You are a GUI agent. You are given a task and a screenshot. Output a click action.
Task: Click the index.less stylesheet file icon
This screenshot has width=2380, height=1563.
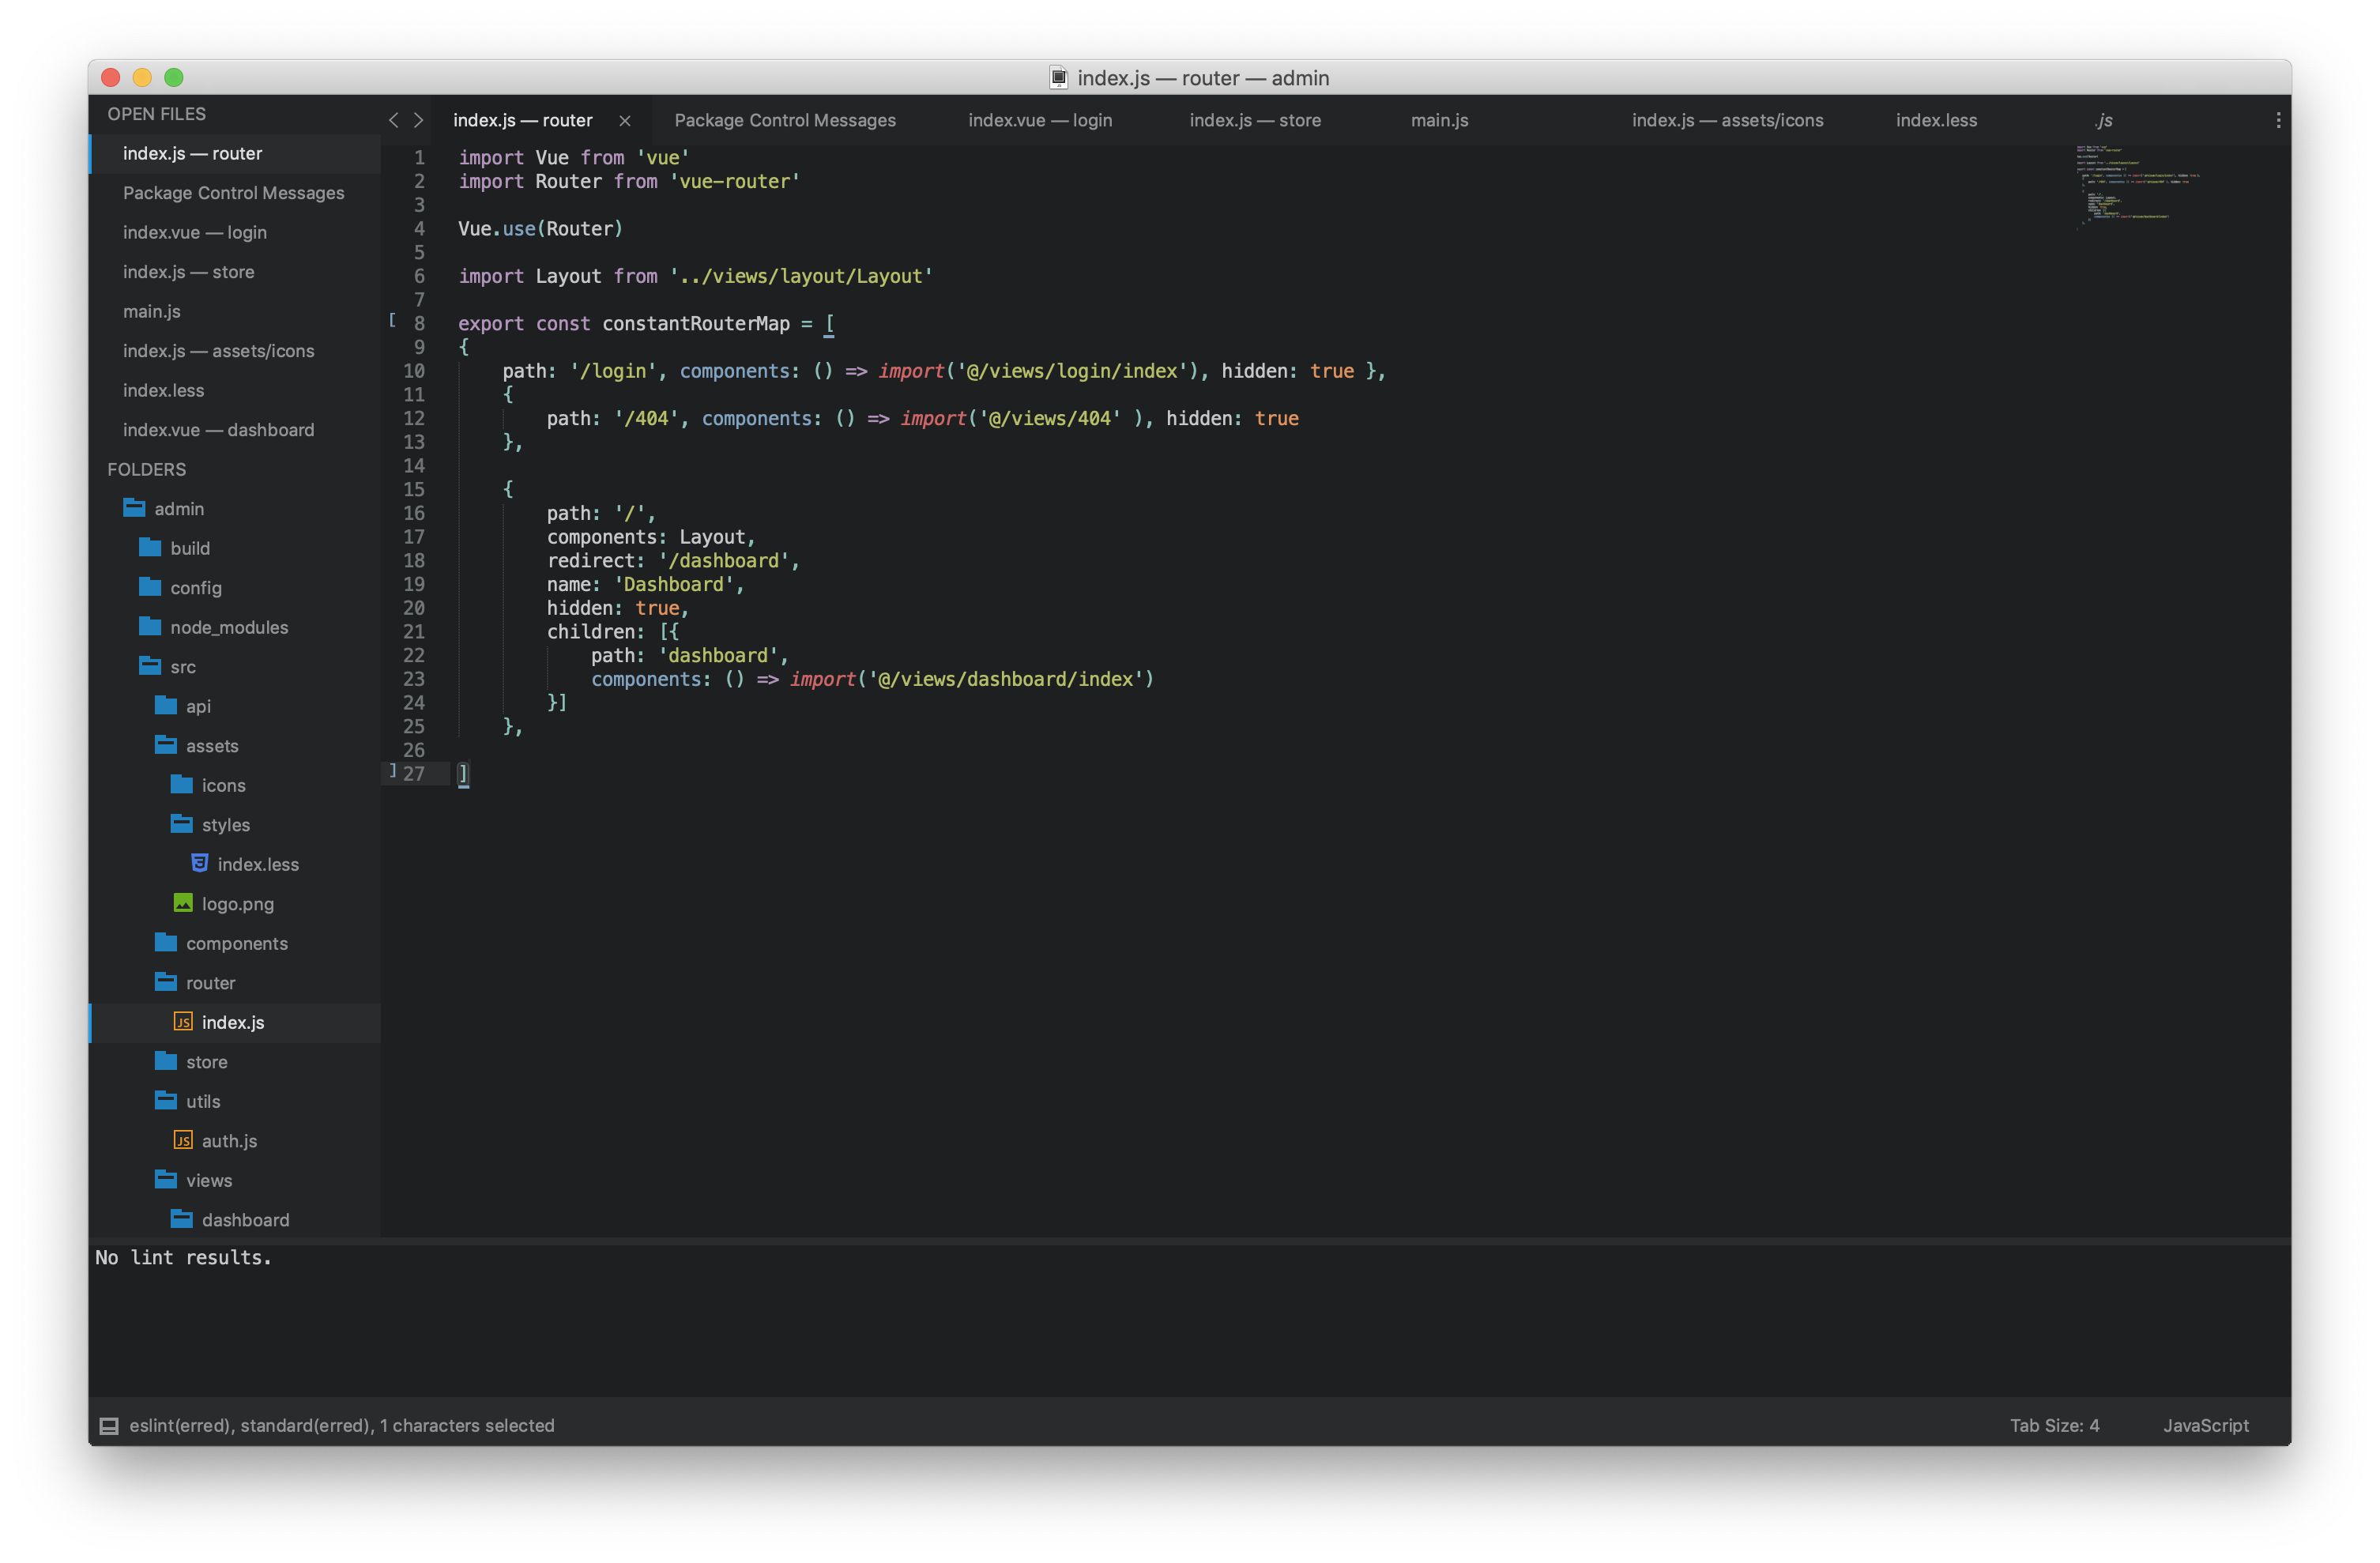(199, 863)
